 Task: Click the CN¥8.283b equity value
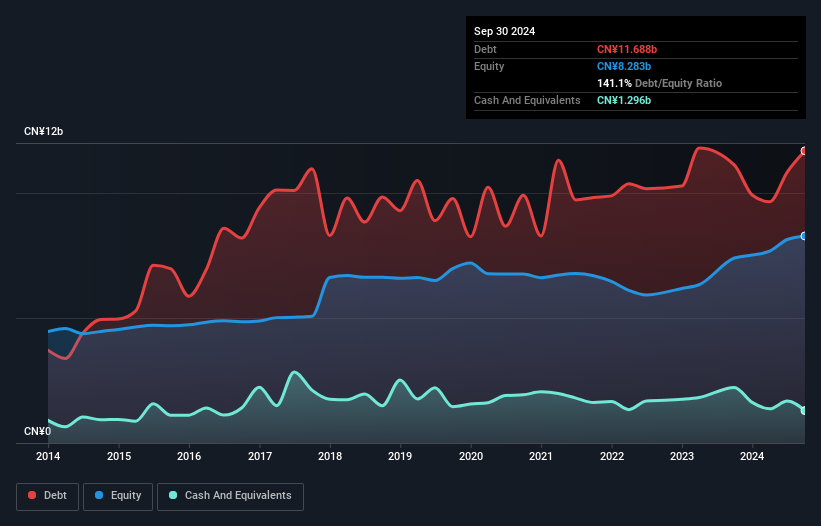pos(624,66)
